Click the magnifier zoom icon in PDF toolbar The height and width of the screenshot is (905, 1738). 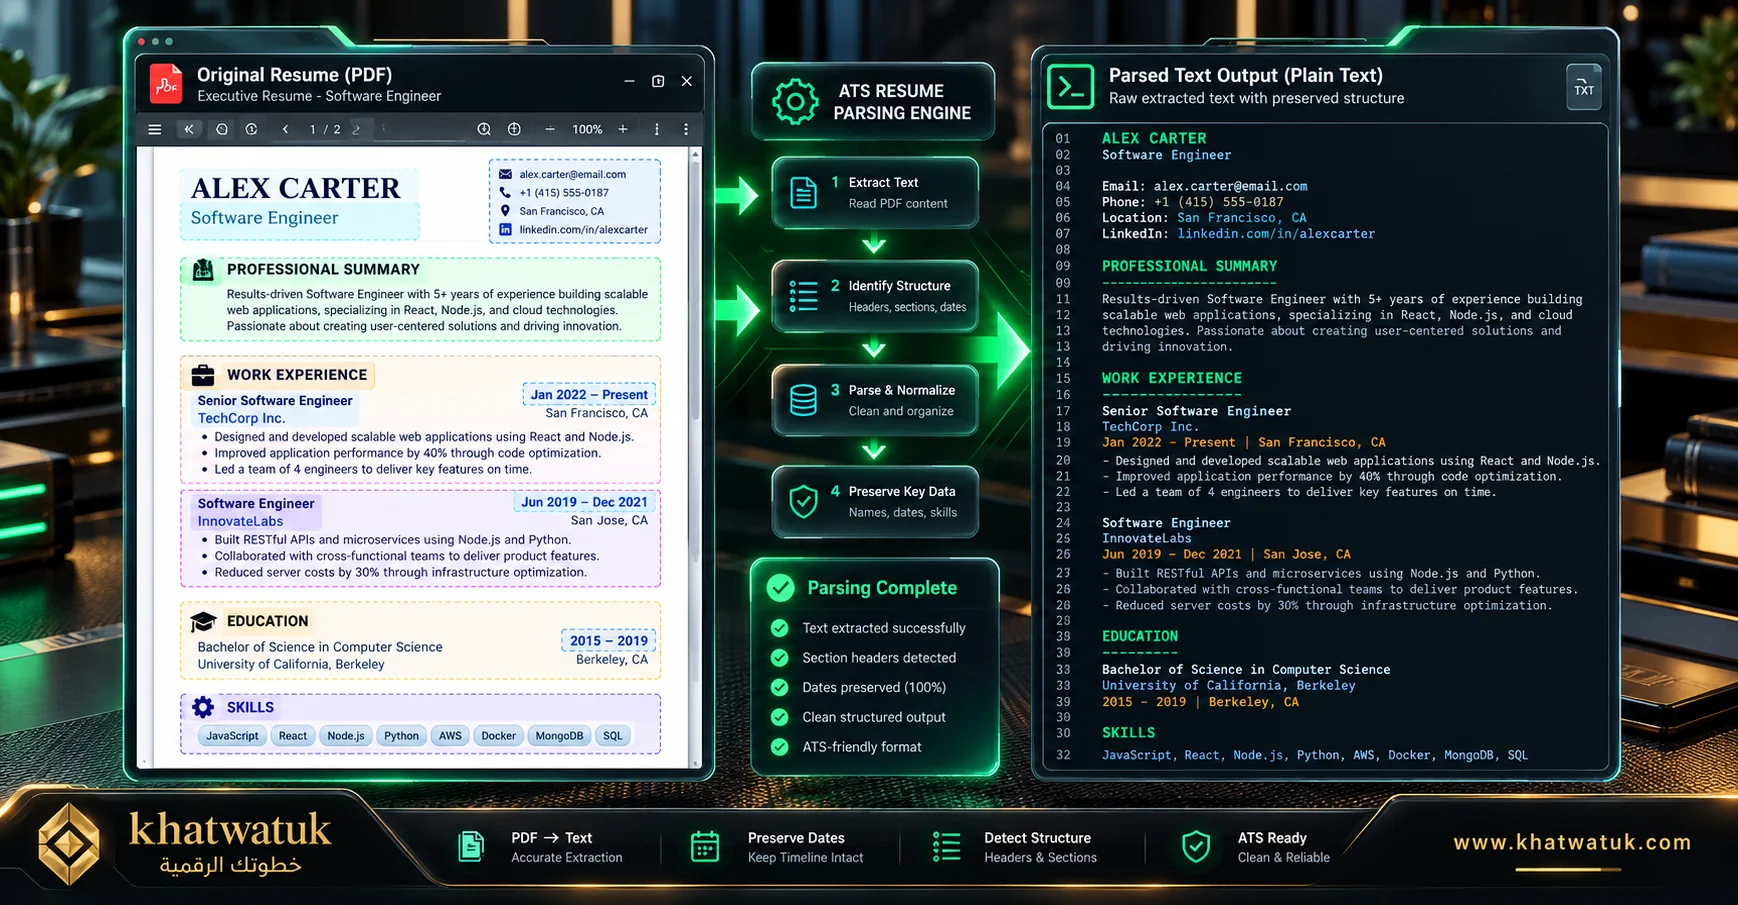click(484, 129)
